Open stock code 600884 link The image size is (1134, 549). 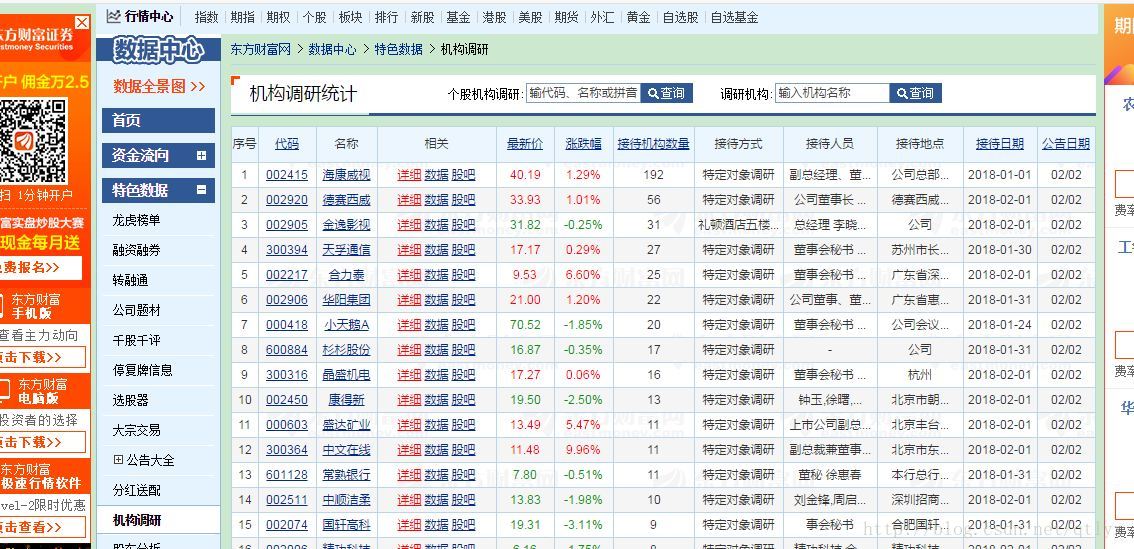[286, 349]
